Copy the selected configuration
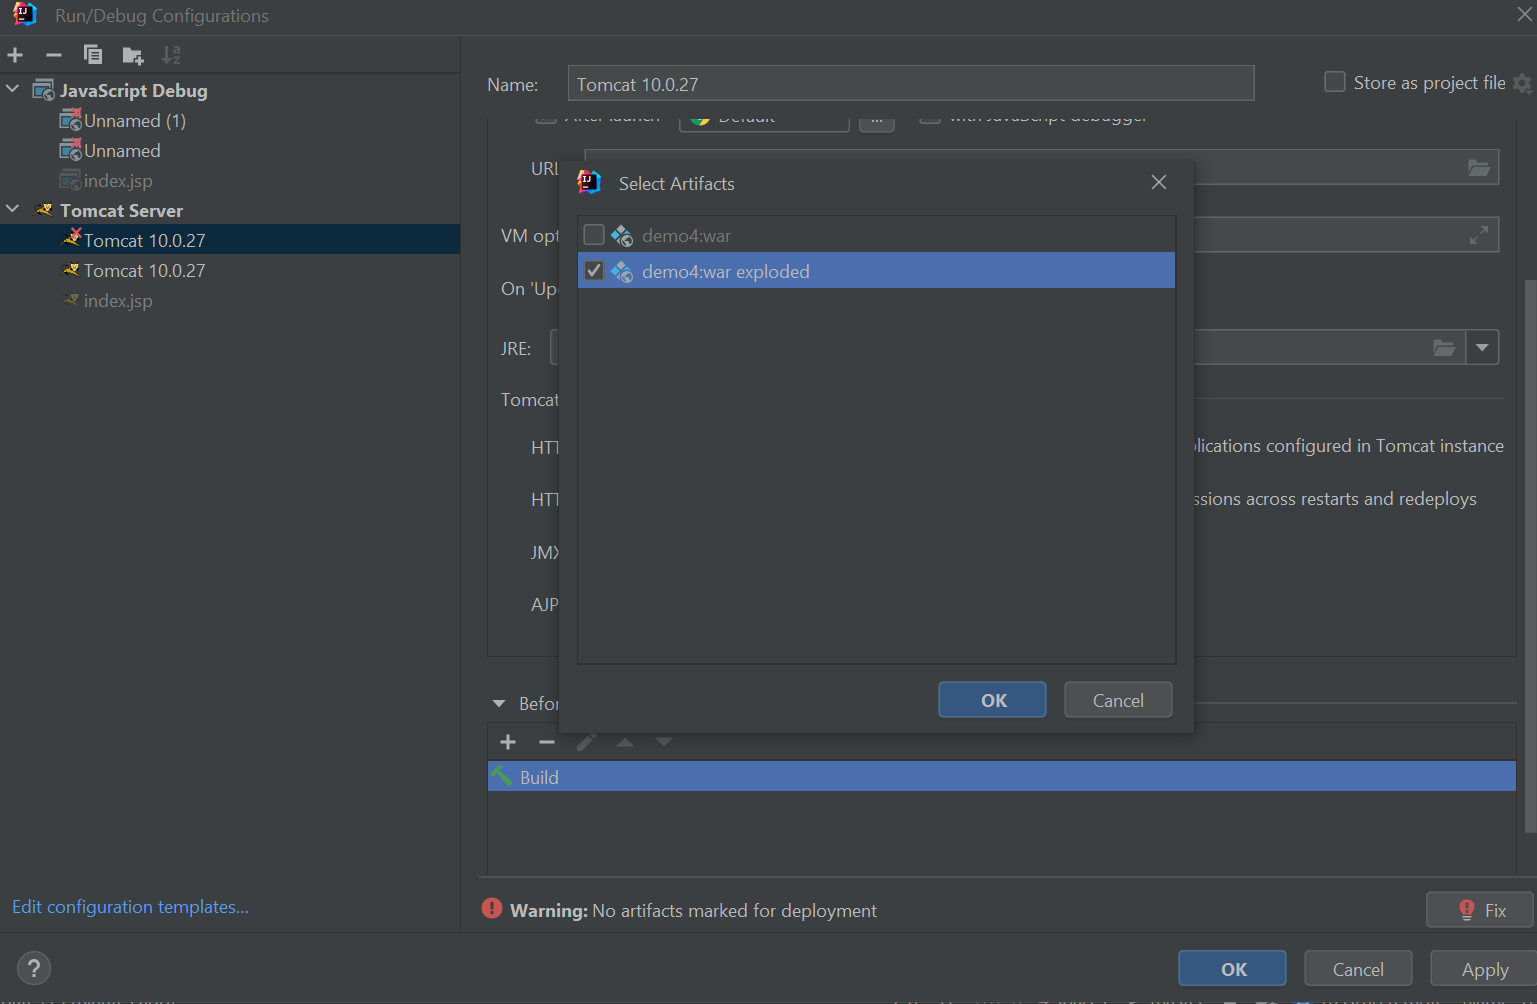 tap(93, 55)
